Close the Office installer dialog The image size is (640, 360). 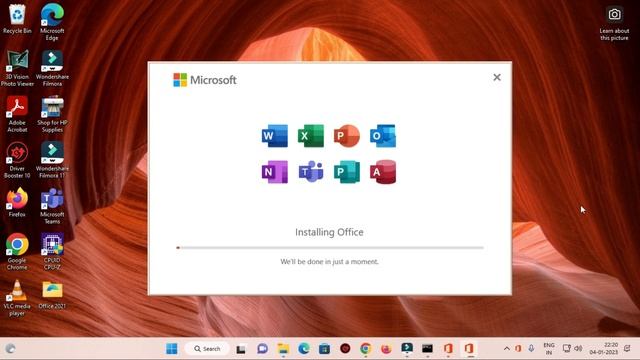(497, 78)
